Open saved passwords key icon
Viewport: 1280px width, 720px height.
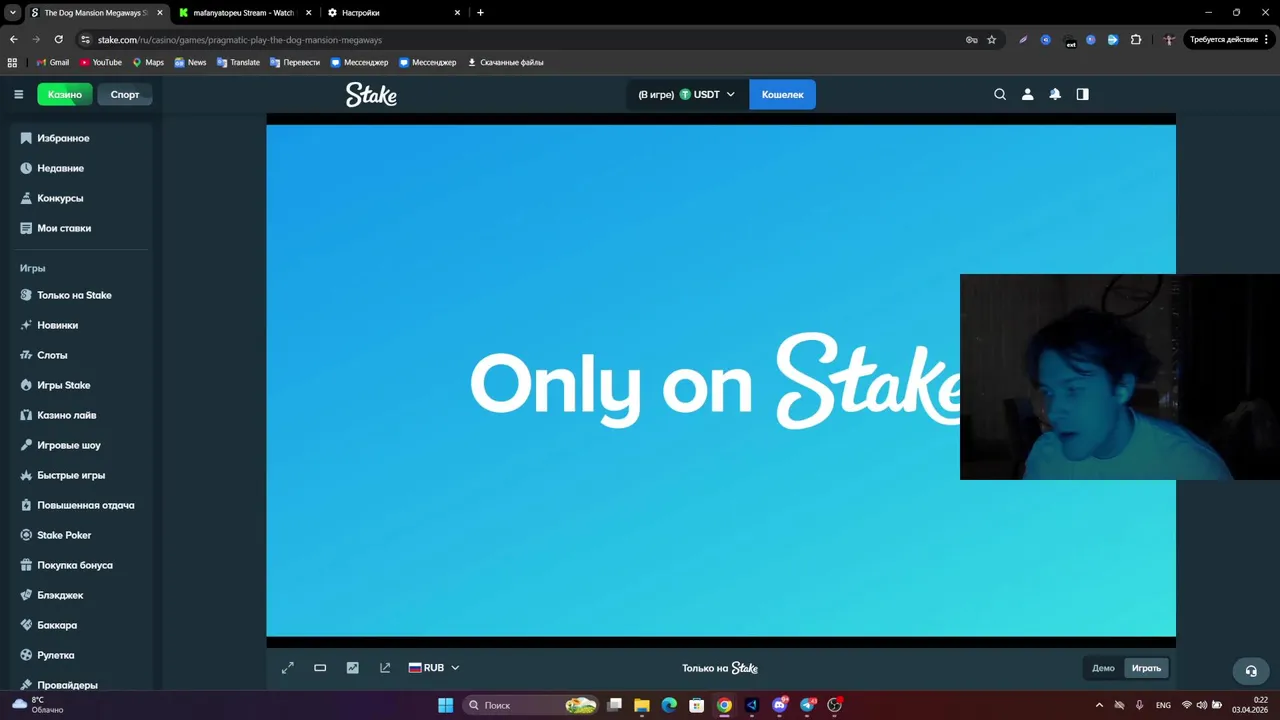pyautogui.click(x=971, y=40)
